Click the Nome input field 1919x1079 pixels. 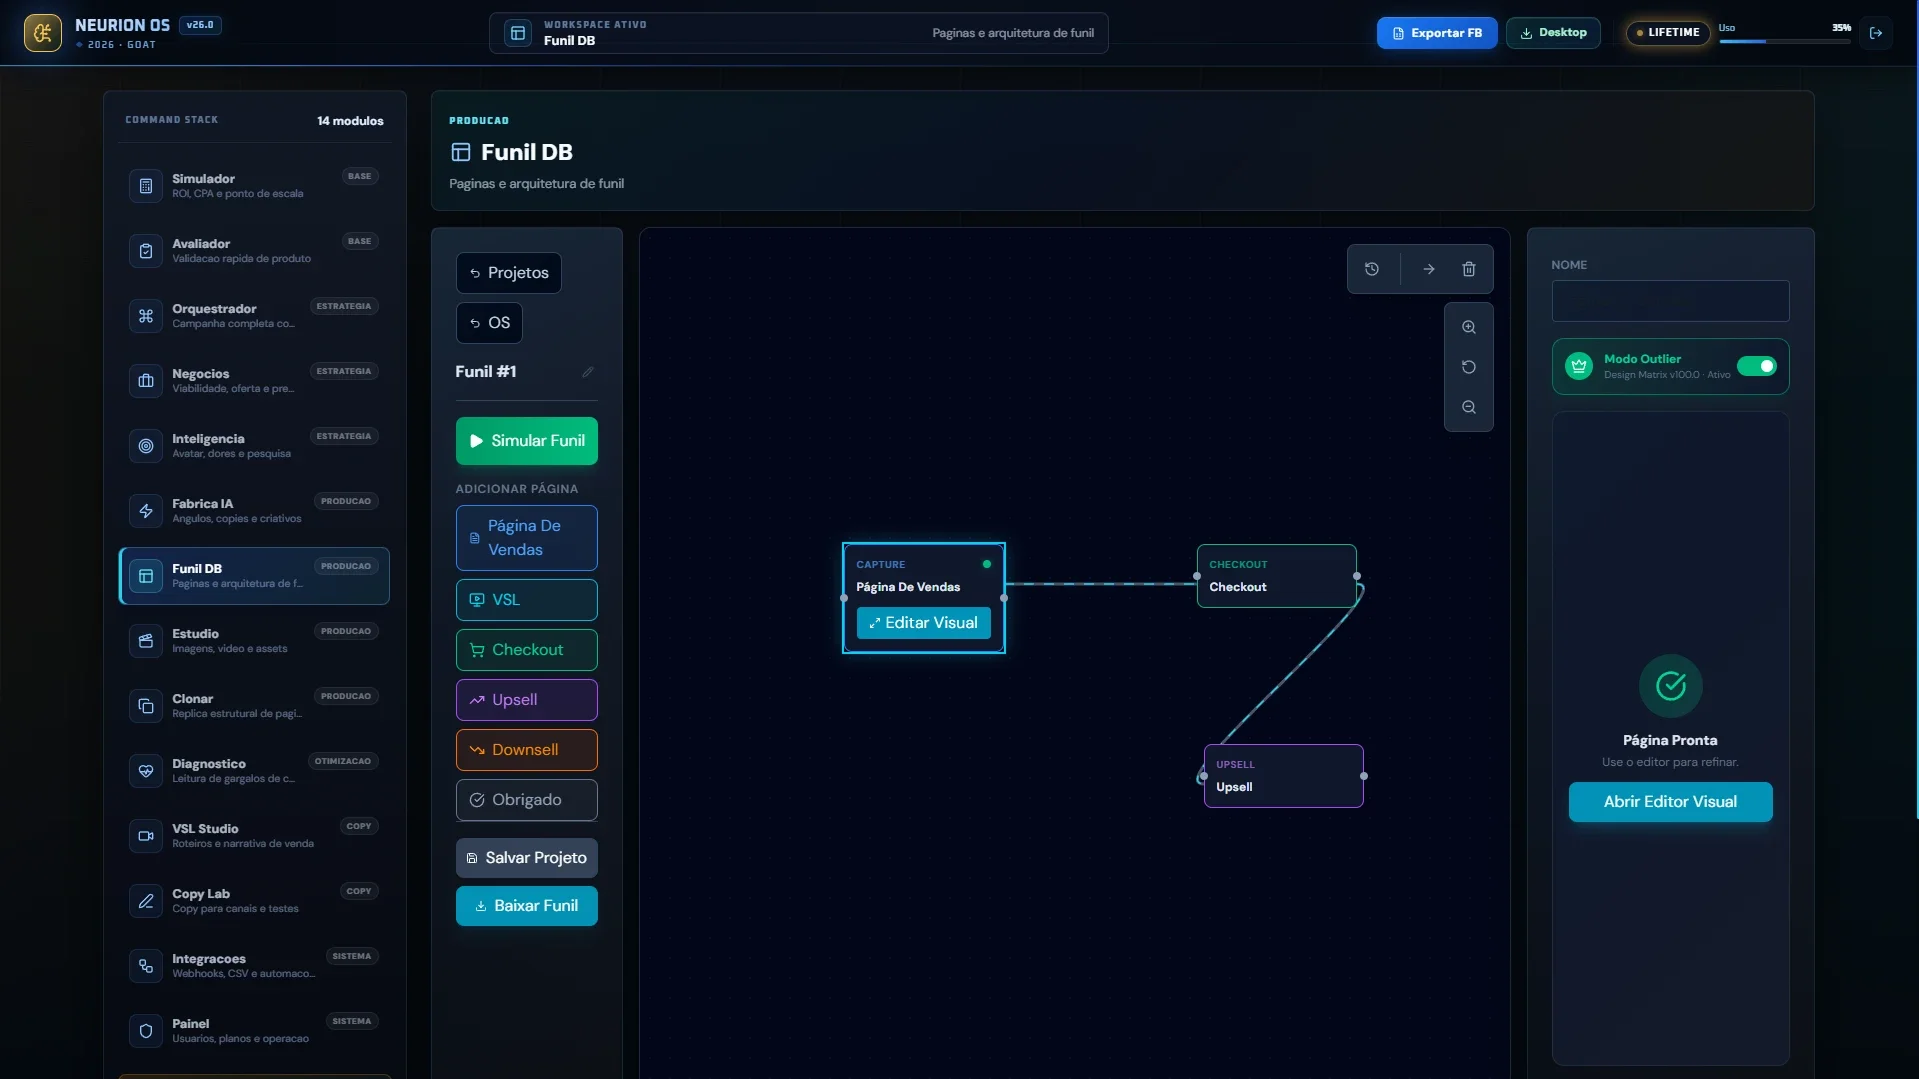point(1670,301)
